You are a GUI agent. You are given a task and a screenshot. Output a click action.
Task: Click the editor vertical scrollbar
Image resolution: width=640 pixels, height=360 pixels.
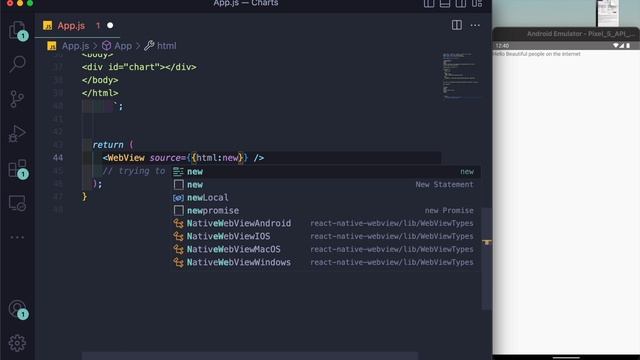[x=487, y=259]
